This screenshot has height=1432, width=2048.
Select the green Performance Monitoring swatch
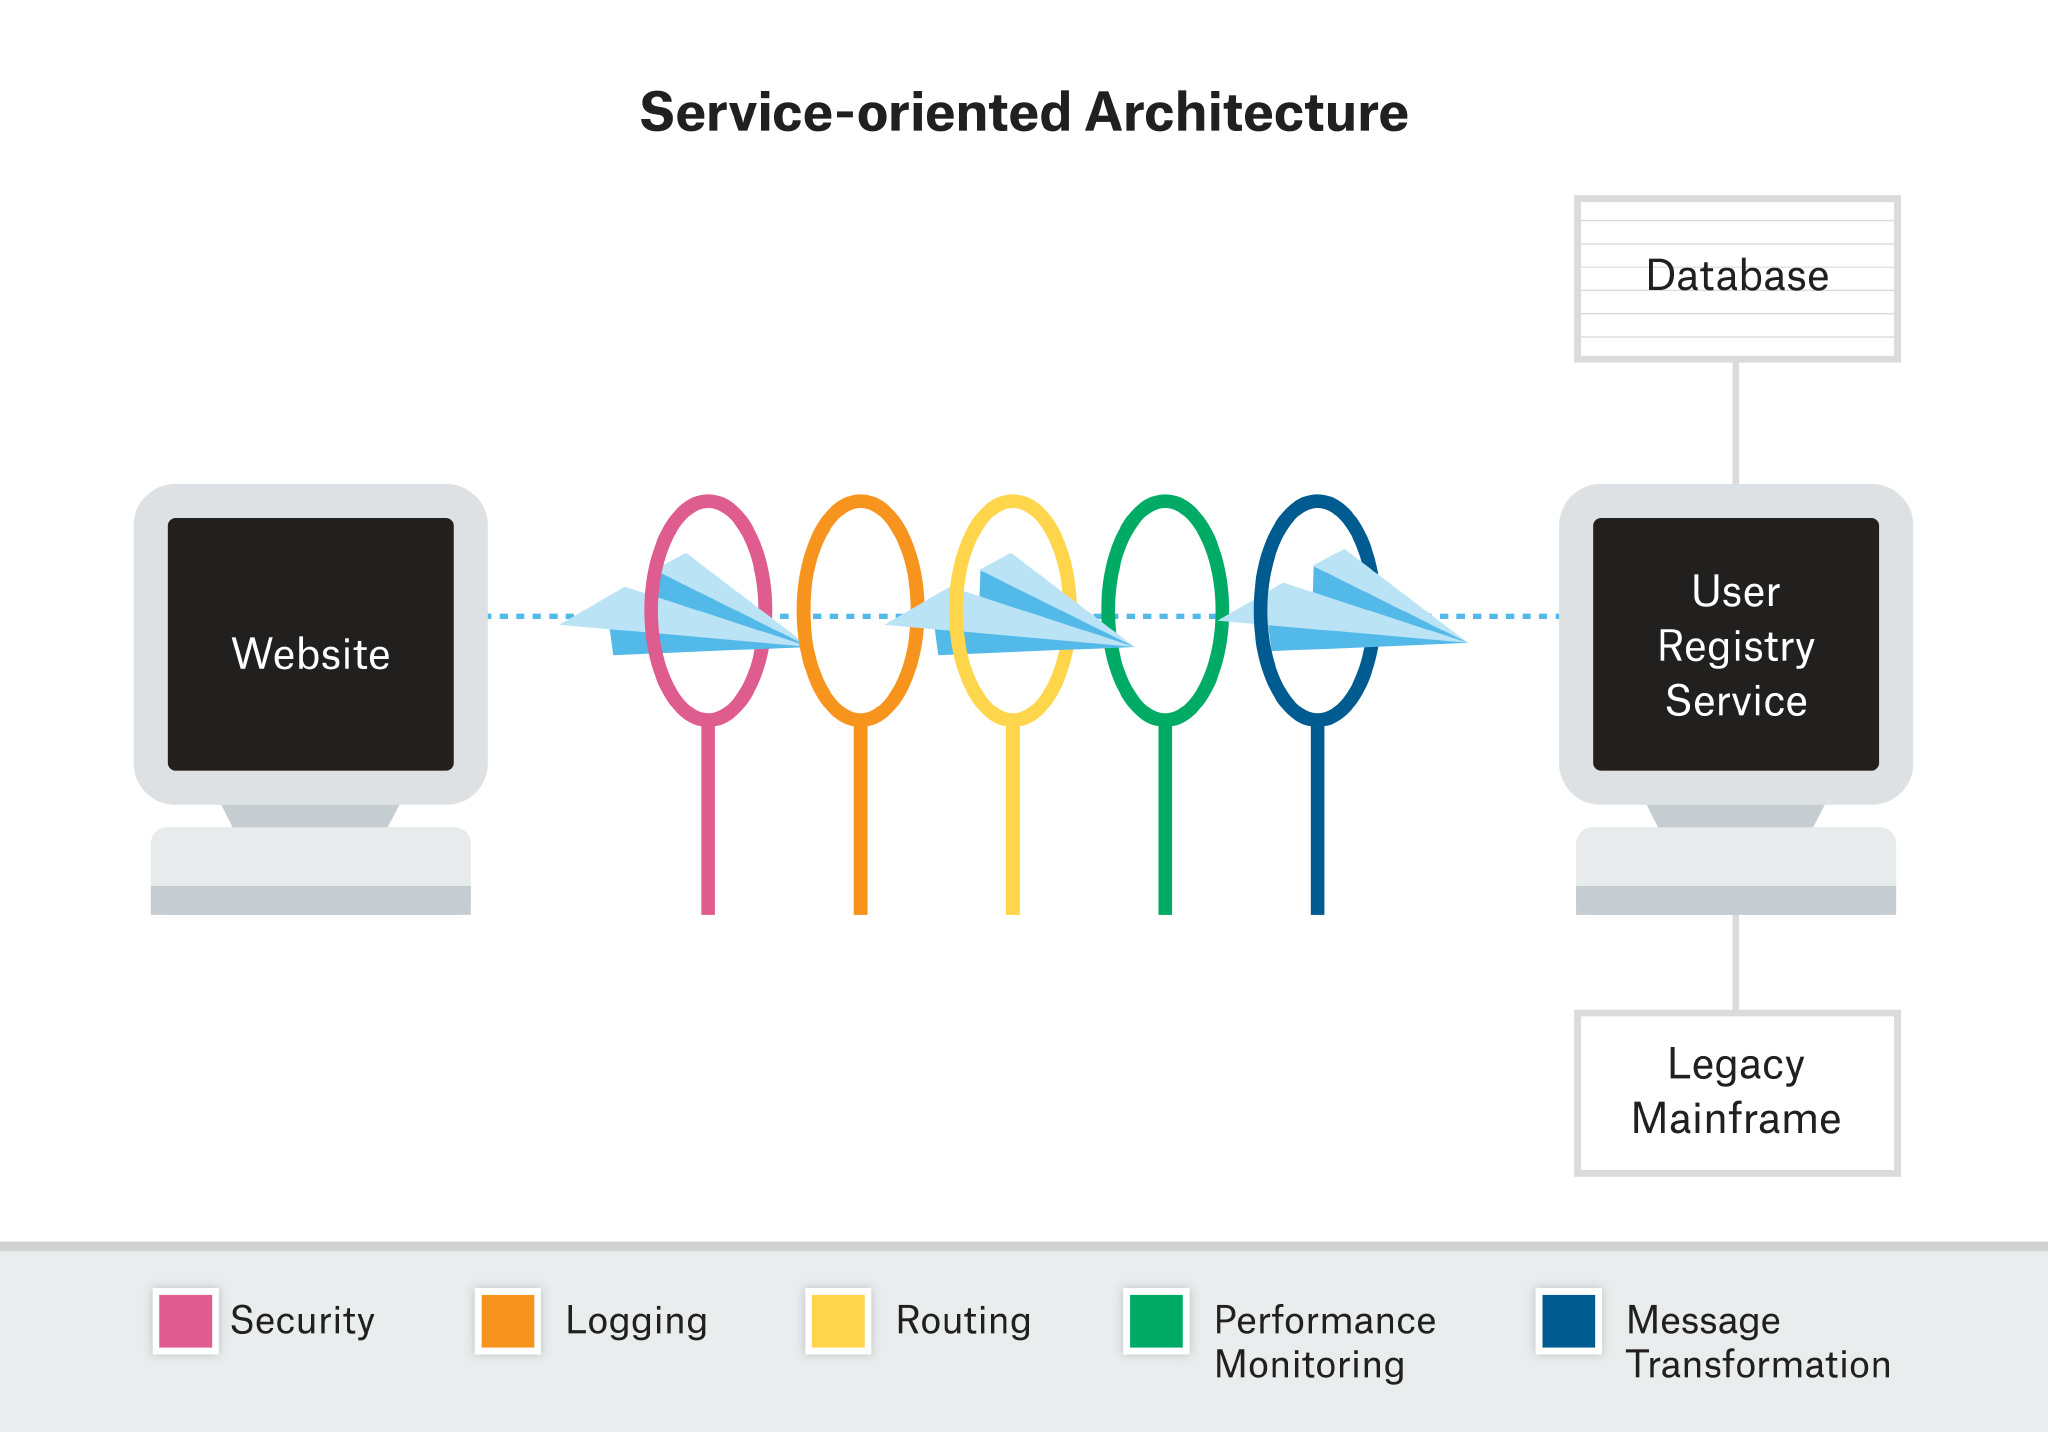1156,1321
